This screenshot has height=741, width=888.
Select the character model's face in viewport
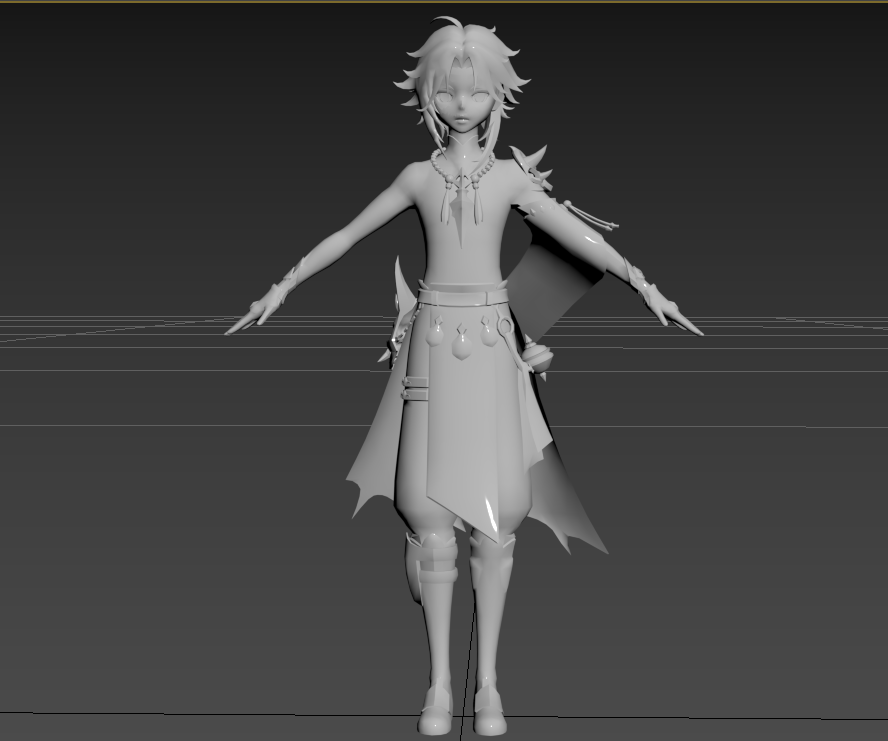463,105
